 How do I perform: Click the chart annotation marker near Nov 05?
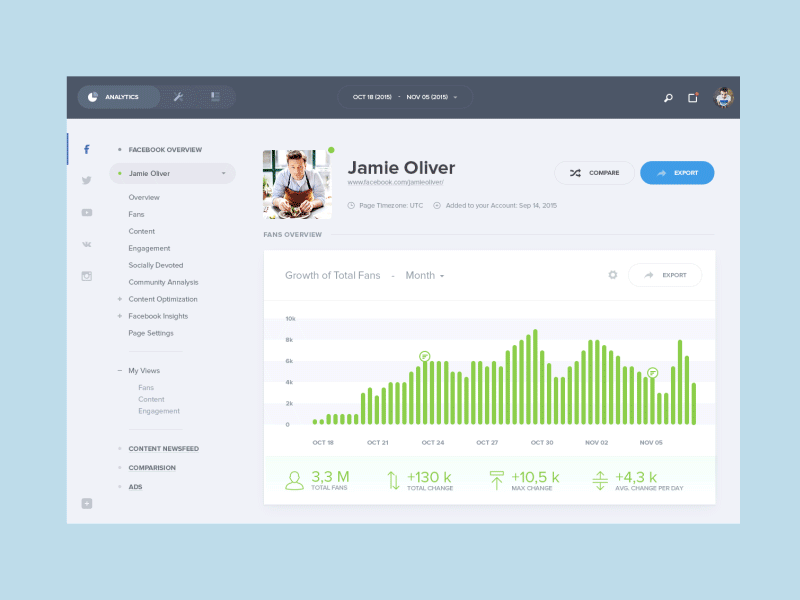pyautogui.click(x=653, y=373)
